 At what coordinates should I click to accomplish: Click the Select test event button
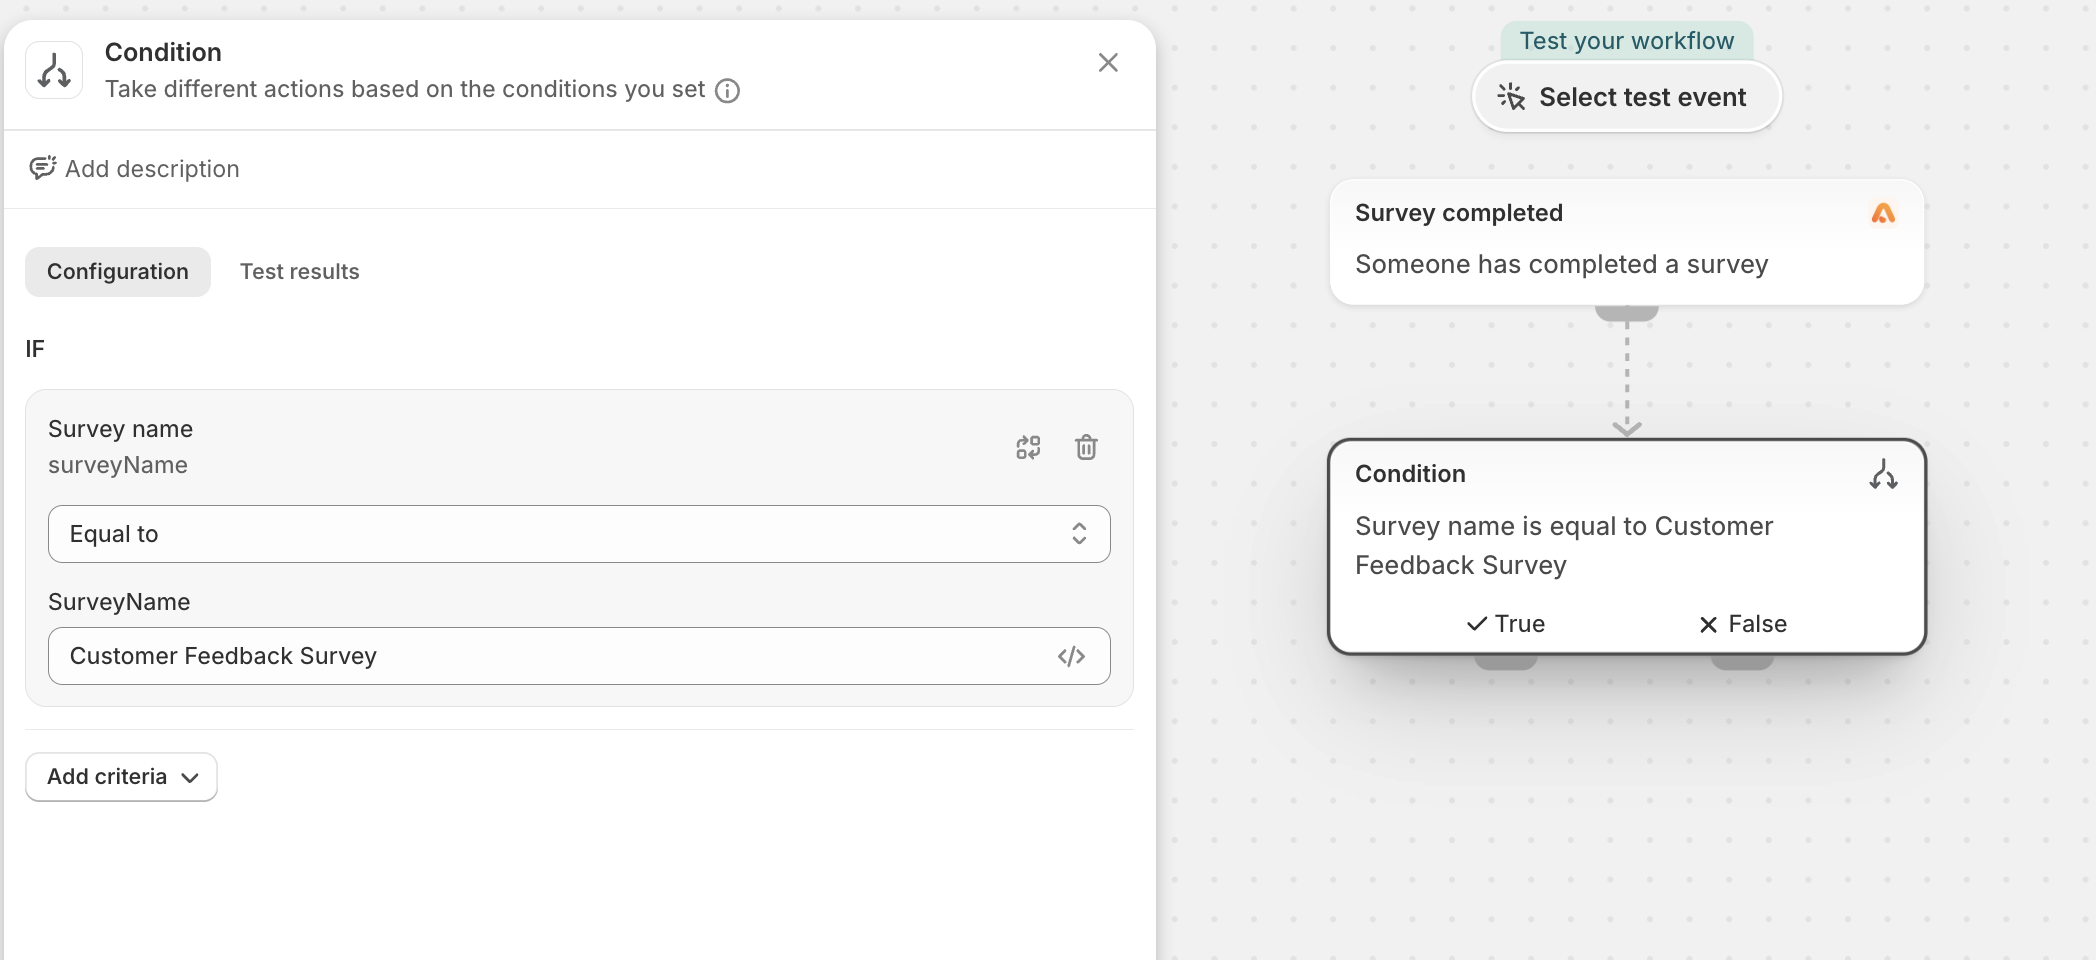(x=1627, y=97)
